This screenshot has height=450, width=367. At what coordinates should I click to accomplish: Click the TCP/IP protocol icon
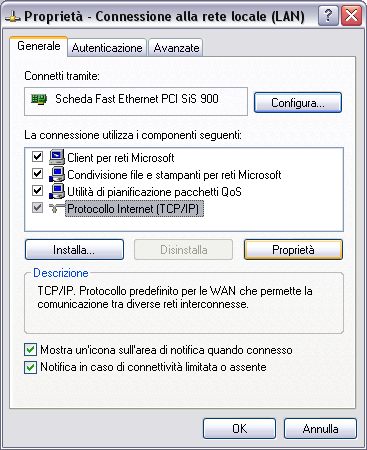[57, 208]
